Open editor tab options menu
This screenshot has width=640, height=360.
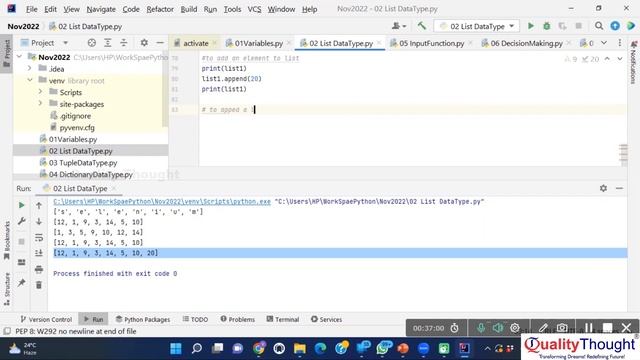click(620, 43)
